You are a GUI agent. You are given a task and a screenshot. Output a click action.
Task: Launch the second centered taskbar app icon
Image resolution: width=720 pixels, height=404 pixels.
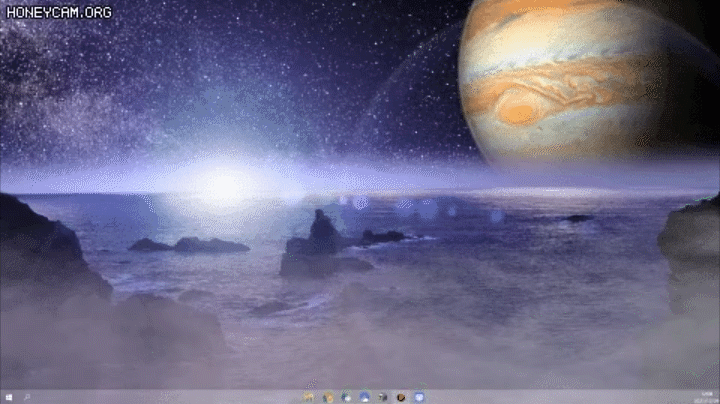pyautogui.click(x=328, y=397)
